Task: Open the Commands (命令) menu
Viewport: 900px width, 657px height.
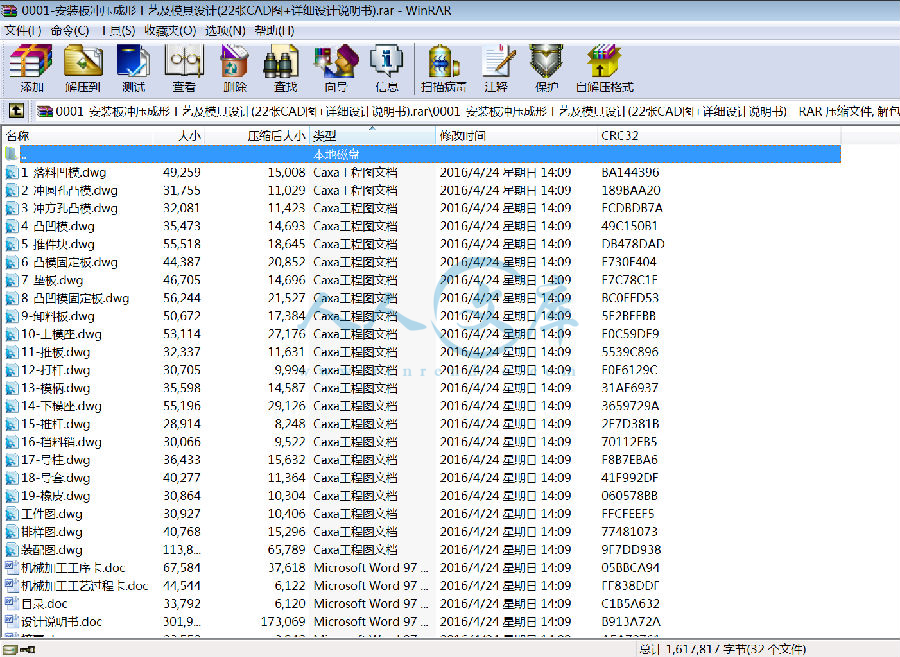Action: [70, 30]
